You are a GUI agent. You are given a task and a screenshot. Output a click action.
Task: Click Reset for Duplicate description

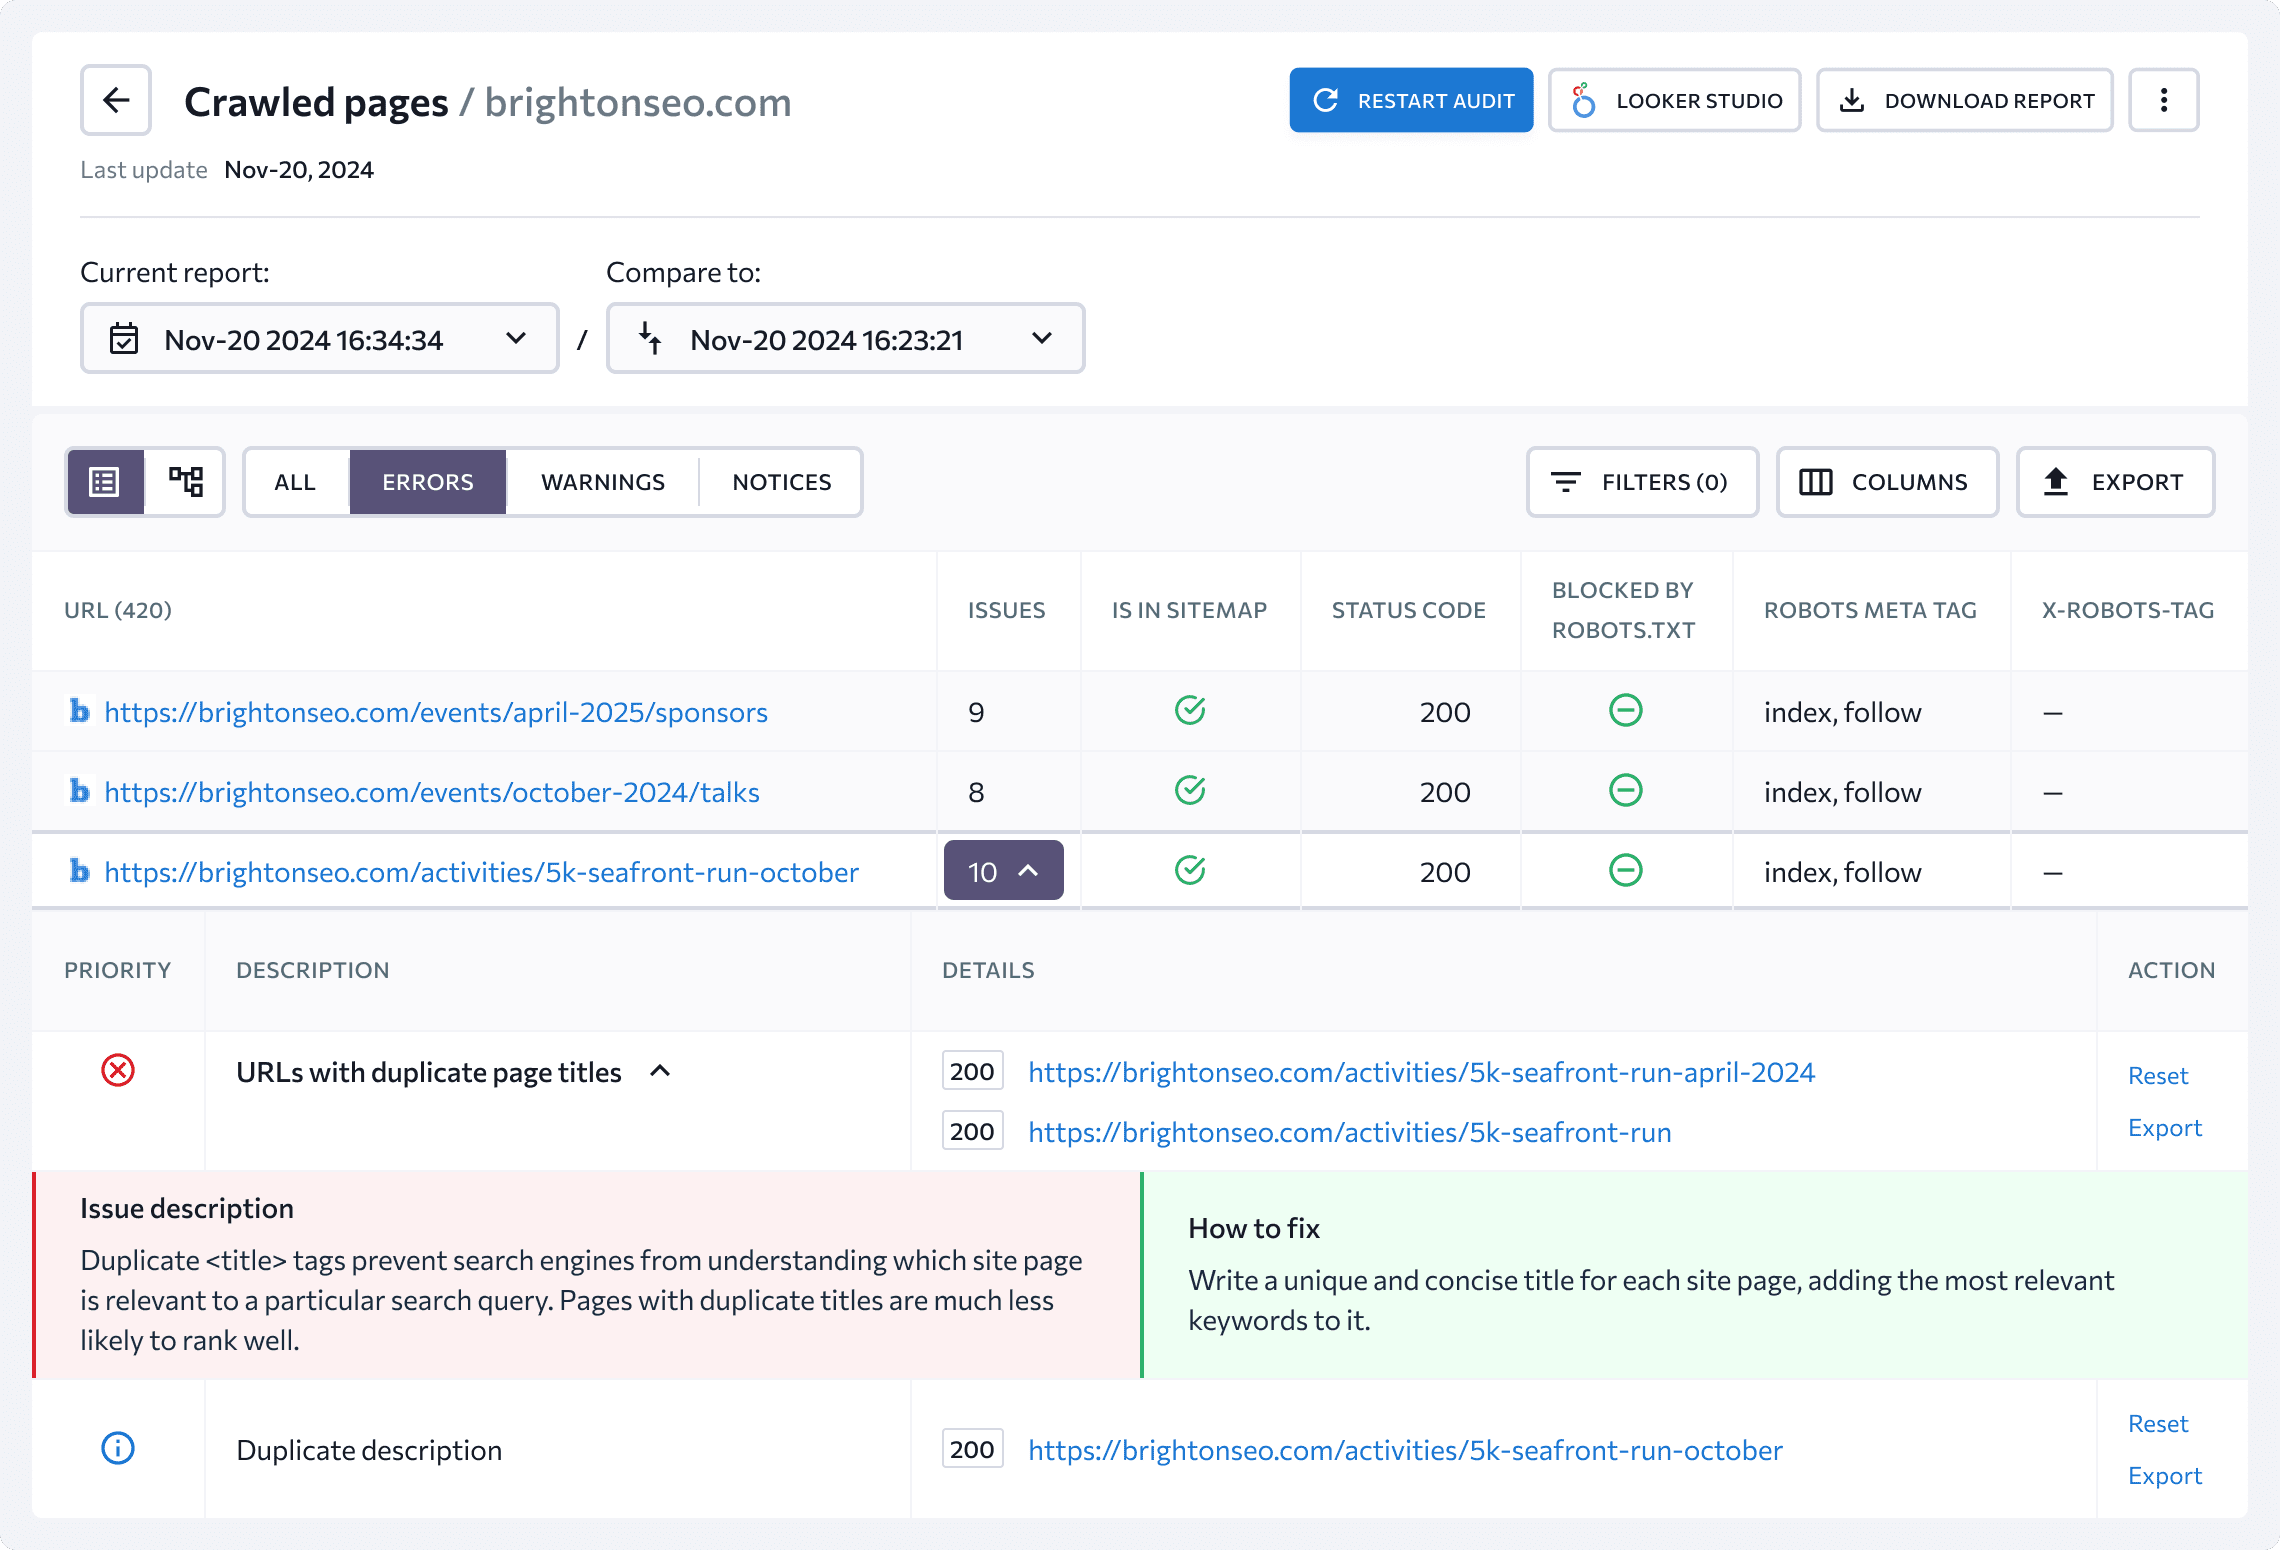[2158, 1424]
